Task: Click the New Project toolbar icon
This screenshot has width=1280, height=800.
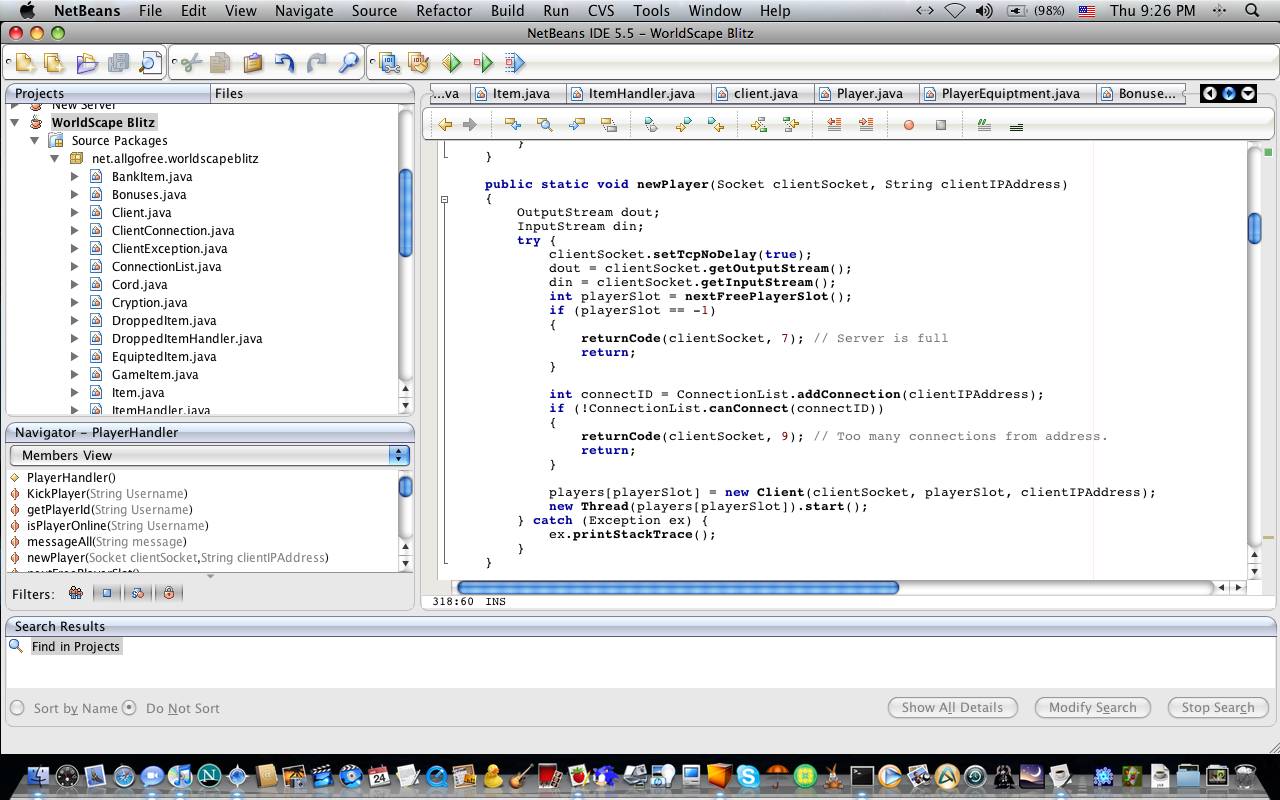Action: pyautogui.click(x=54, y=63)
